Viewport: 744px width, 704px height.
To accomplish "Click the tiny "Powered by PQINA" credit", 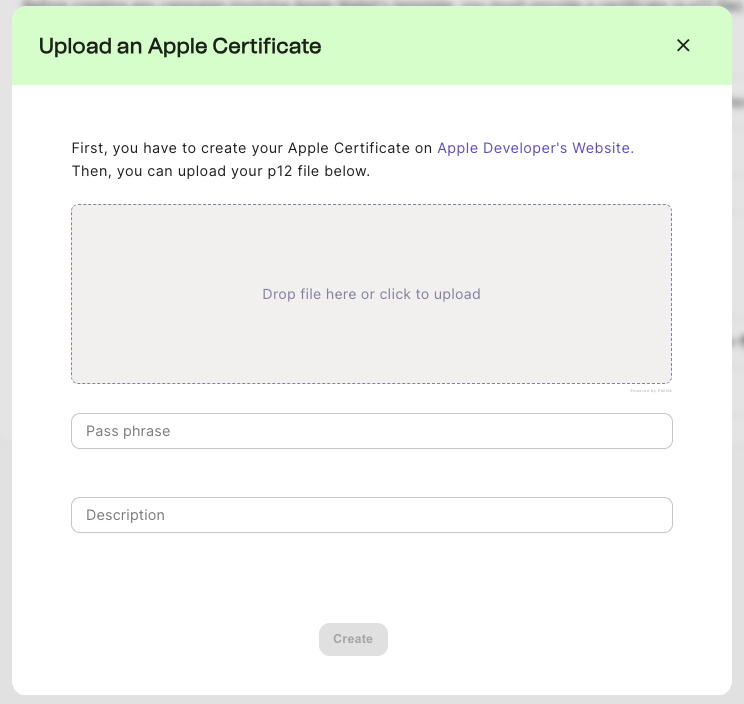I will (x=651, y=391).
